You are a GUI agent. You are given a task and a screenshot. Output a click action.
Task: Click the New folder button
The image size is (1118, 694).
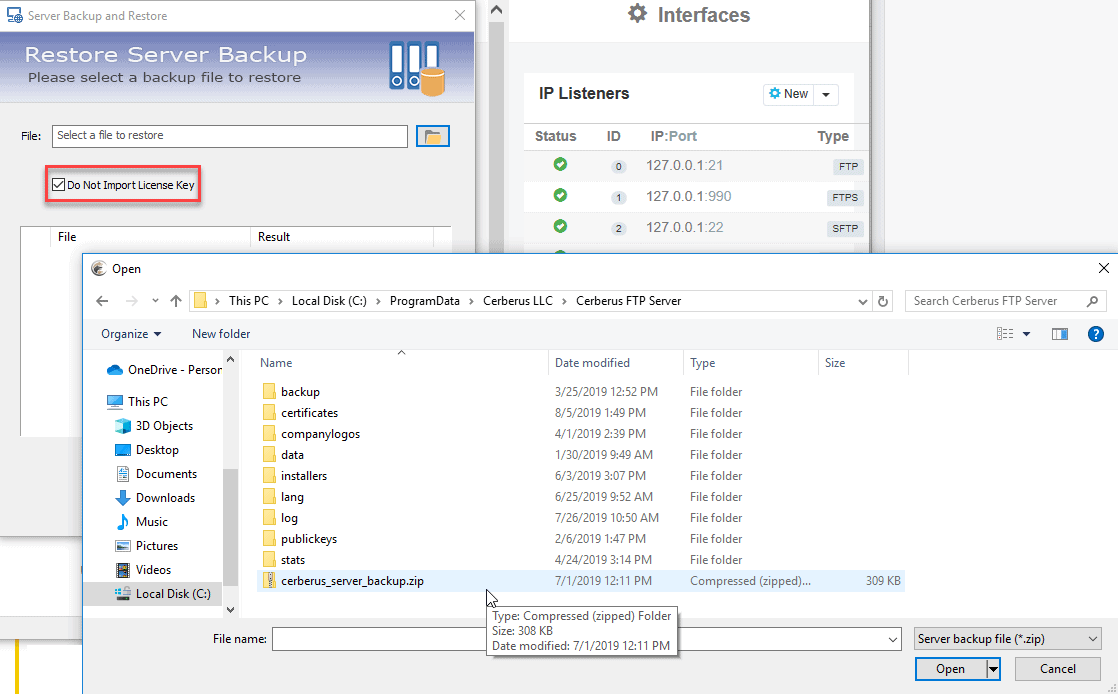pyautogui.click(x=221, y=334)
